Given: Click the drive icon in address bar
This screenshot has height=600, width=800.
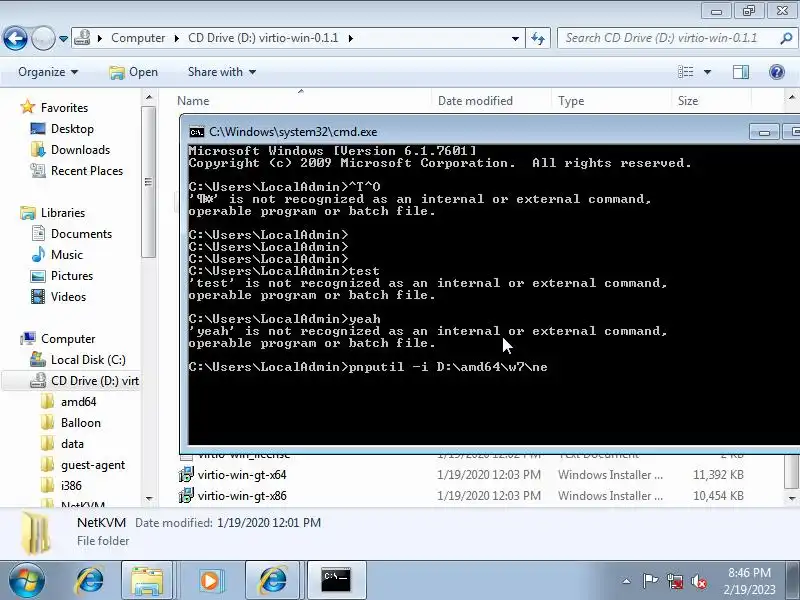Looking at the screenshot, I should [83, 38].
